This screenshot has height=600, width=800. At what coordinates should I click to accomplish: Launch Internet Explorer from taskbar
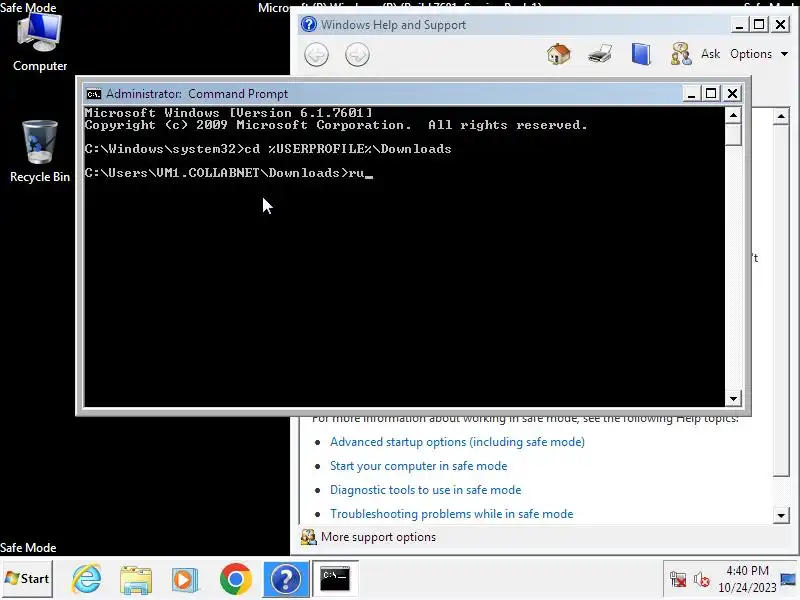click(x=87, y=579)
